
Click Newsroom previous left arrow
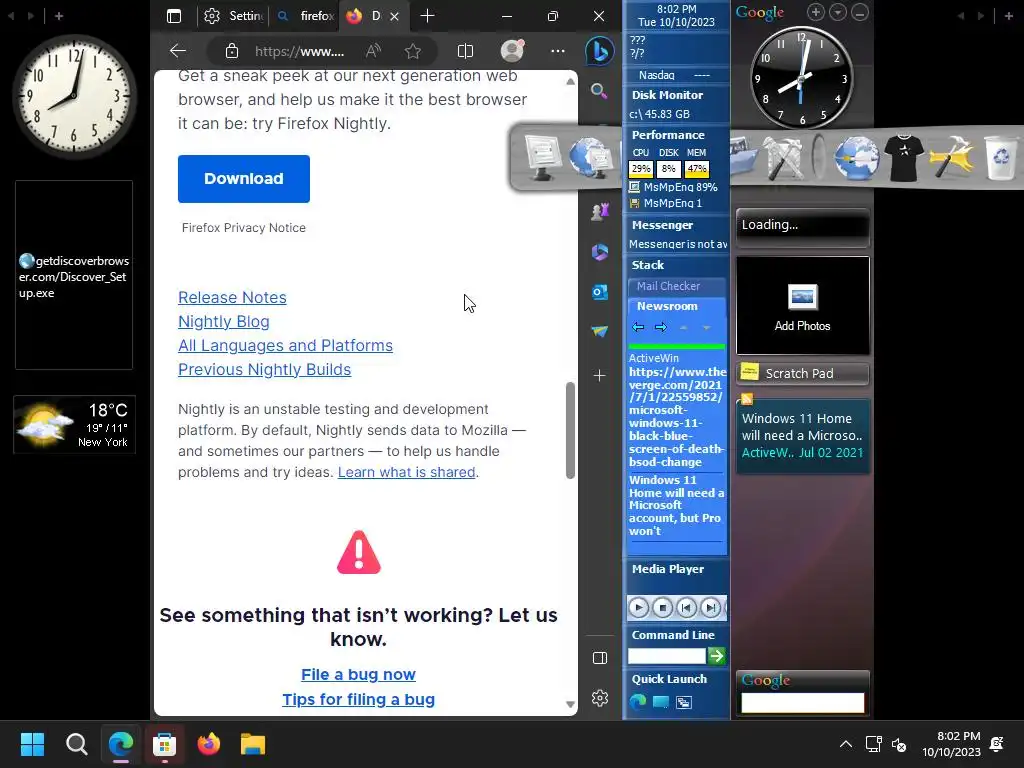[638, 327]
